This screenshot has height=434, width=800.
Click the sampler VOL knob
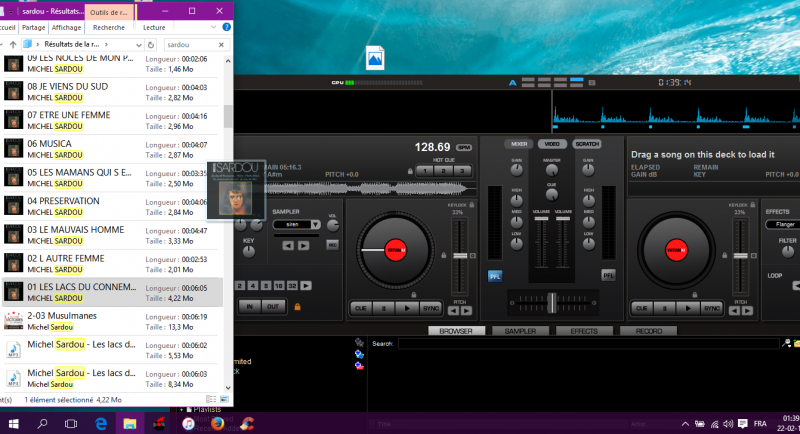click(333, 225)
